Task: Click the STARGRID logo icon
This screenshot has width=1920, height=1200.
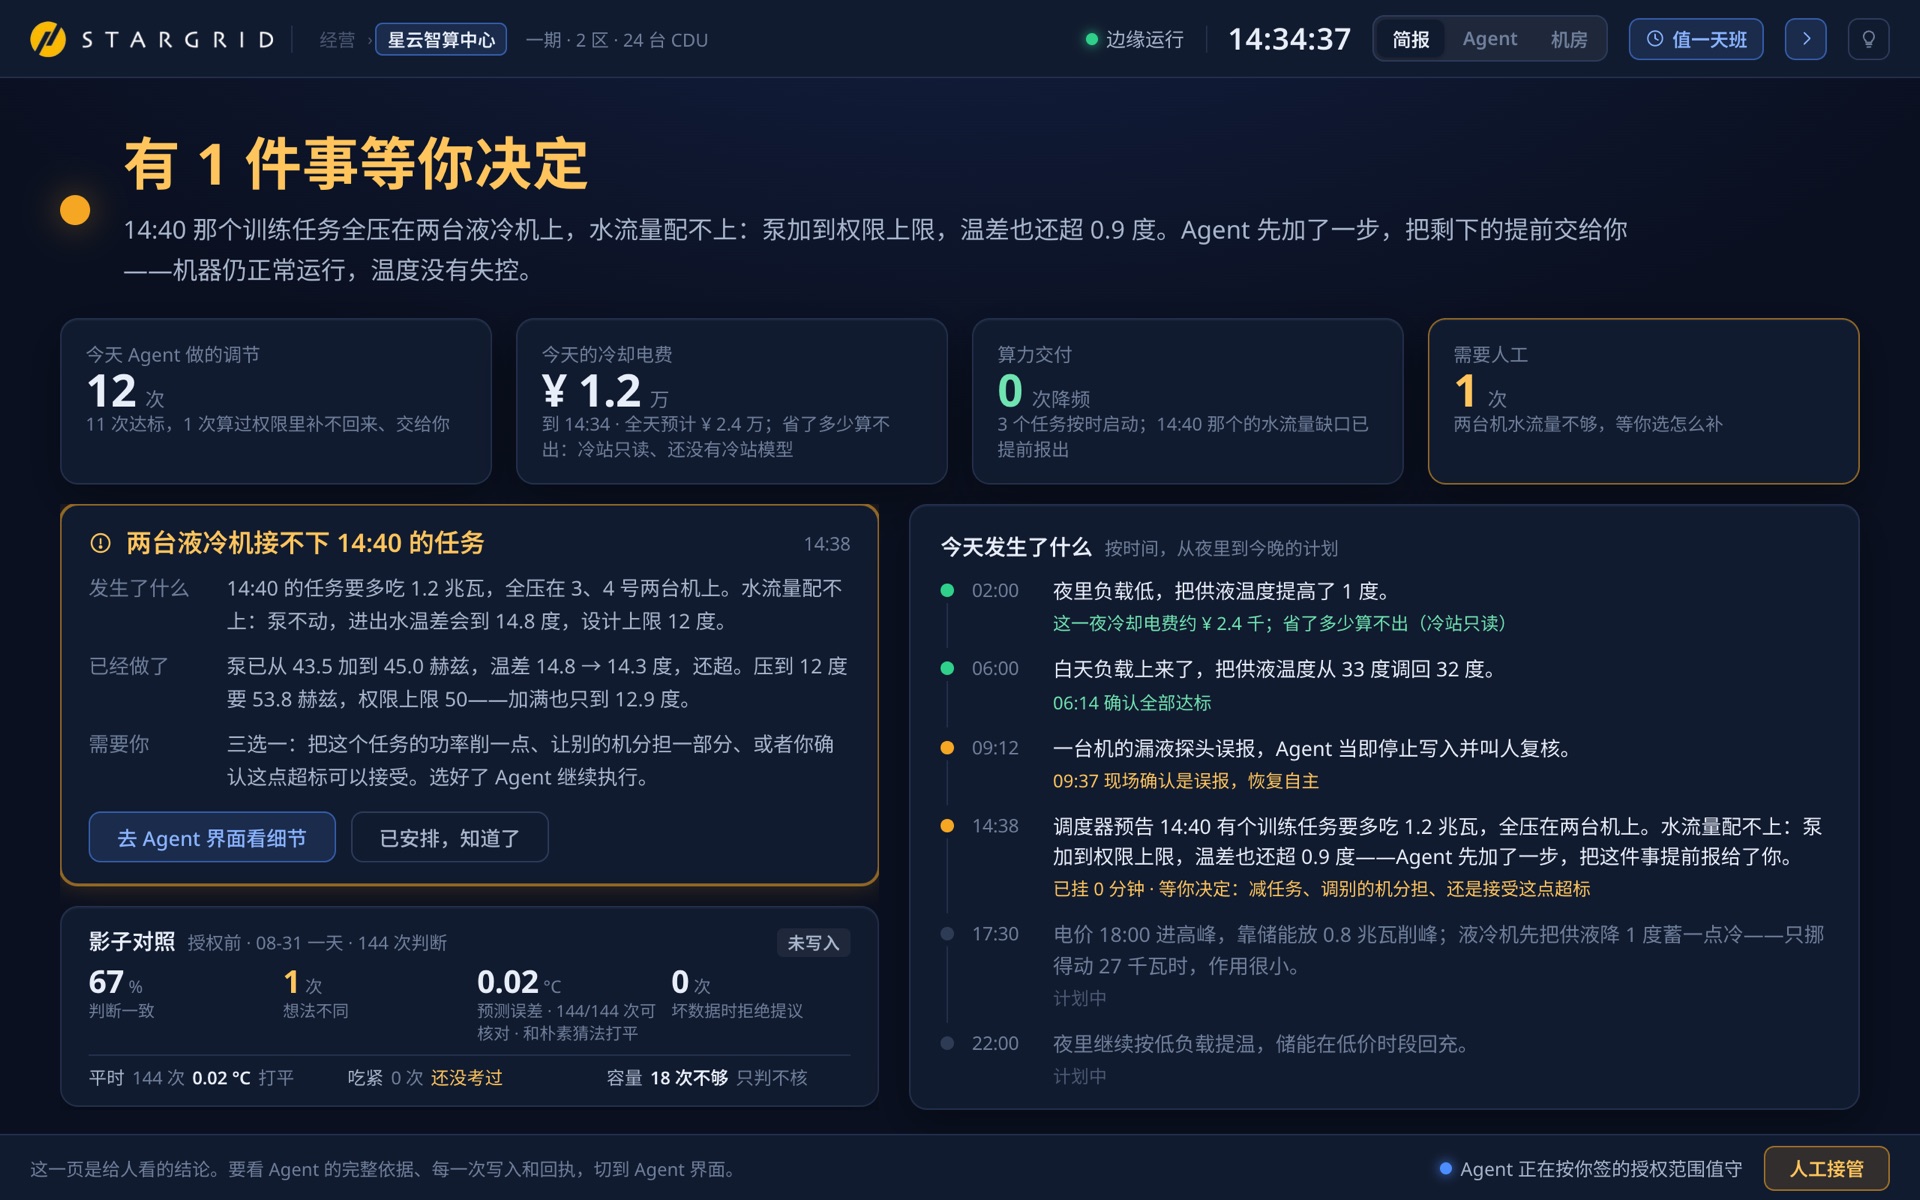Action: (47, 39)
